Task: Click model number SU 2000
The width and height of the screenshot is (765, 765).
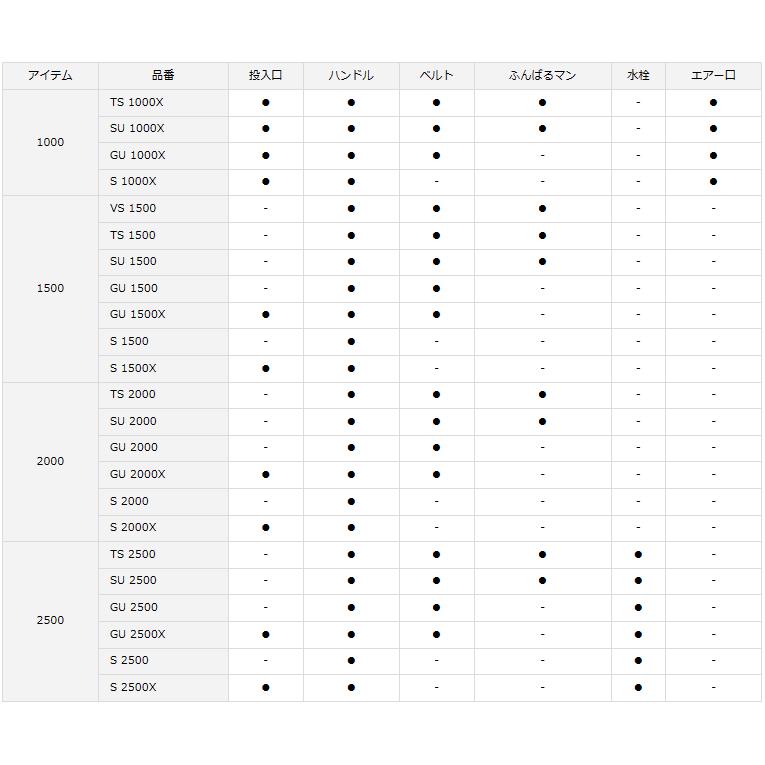Action: click(x=133, y=422)
